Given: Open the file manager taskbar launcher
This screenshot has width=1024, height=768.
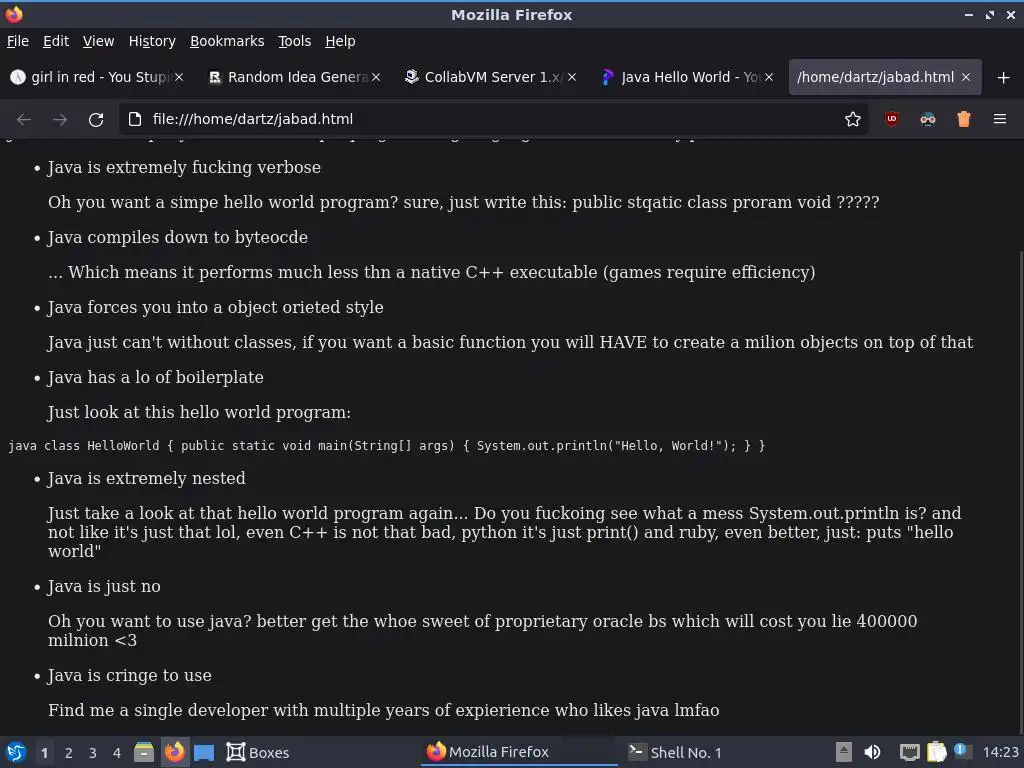Looking at the screenshot, I should (x=144, y=752).
